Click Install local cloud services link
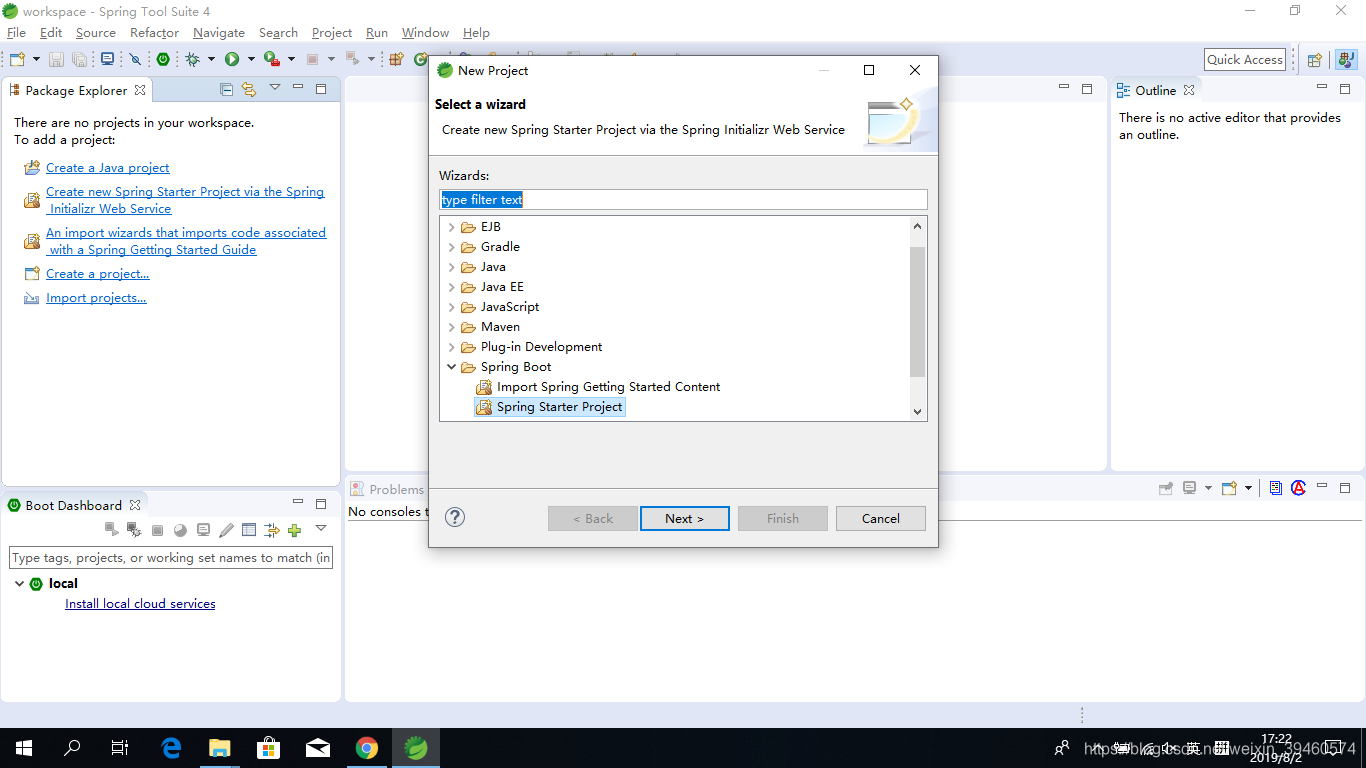1366x768 pixels. tap(140, 604)
